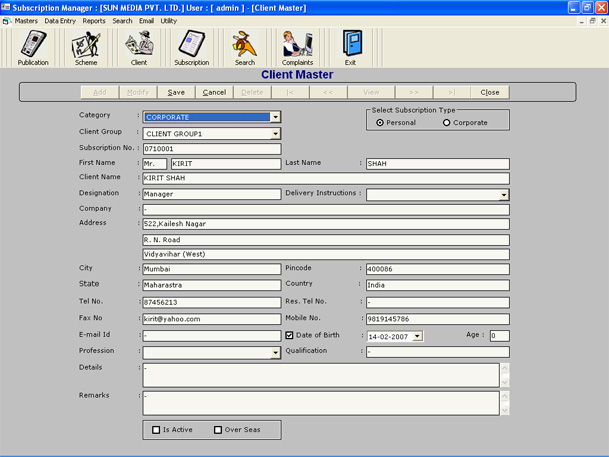Go to next record with >> button
The width and height of the screenshot is (609, 457).
[414, 92]
